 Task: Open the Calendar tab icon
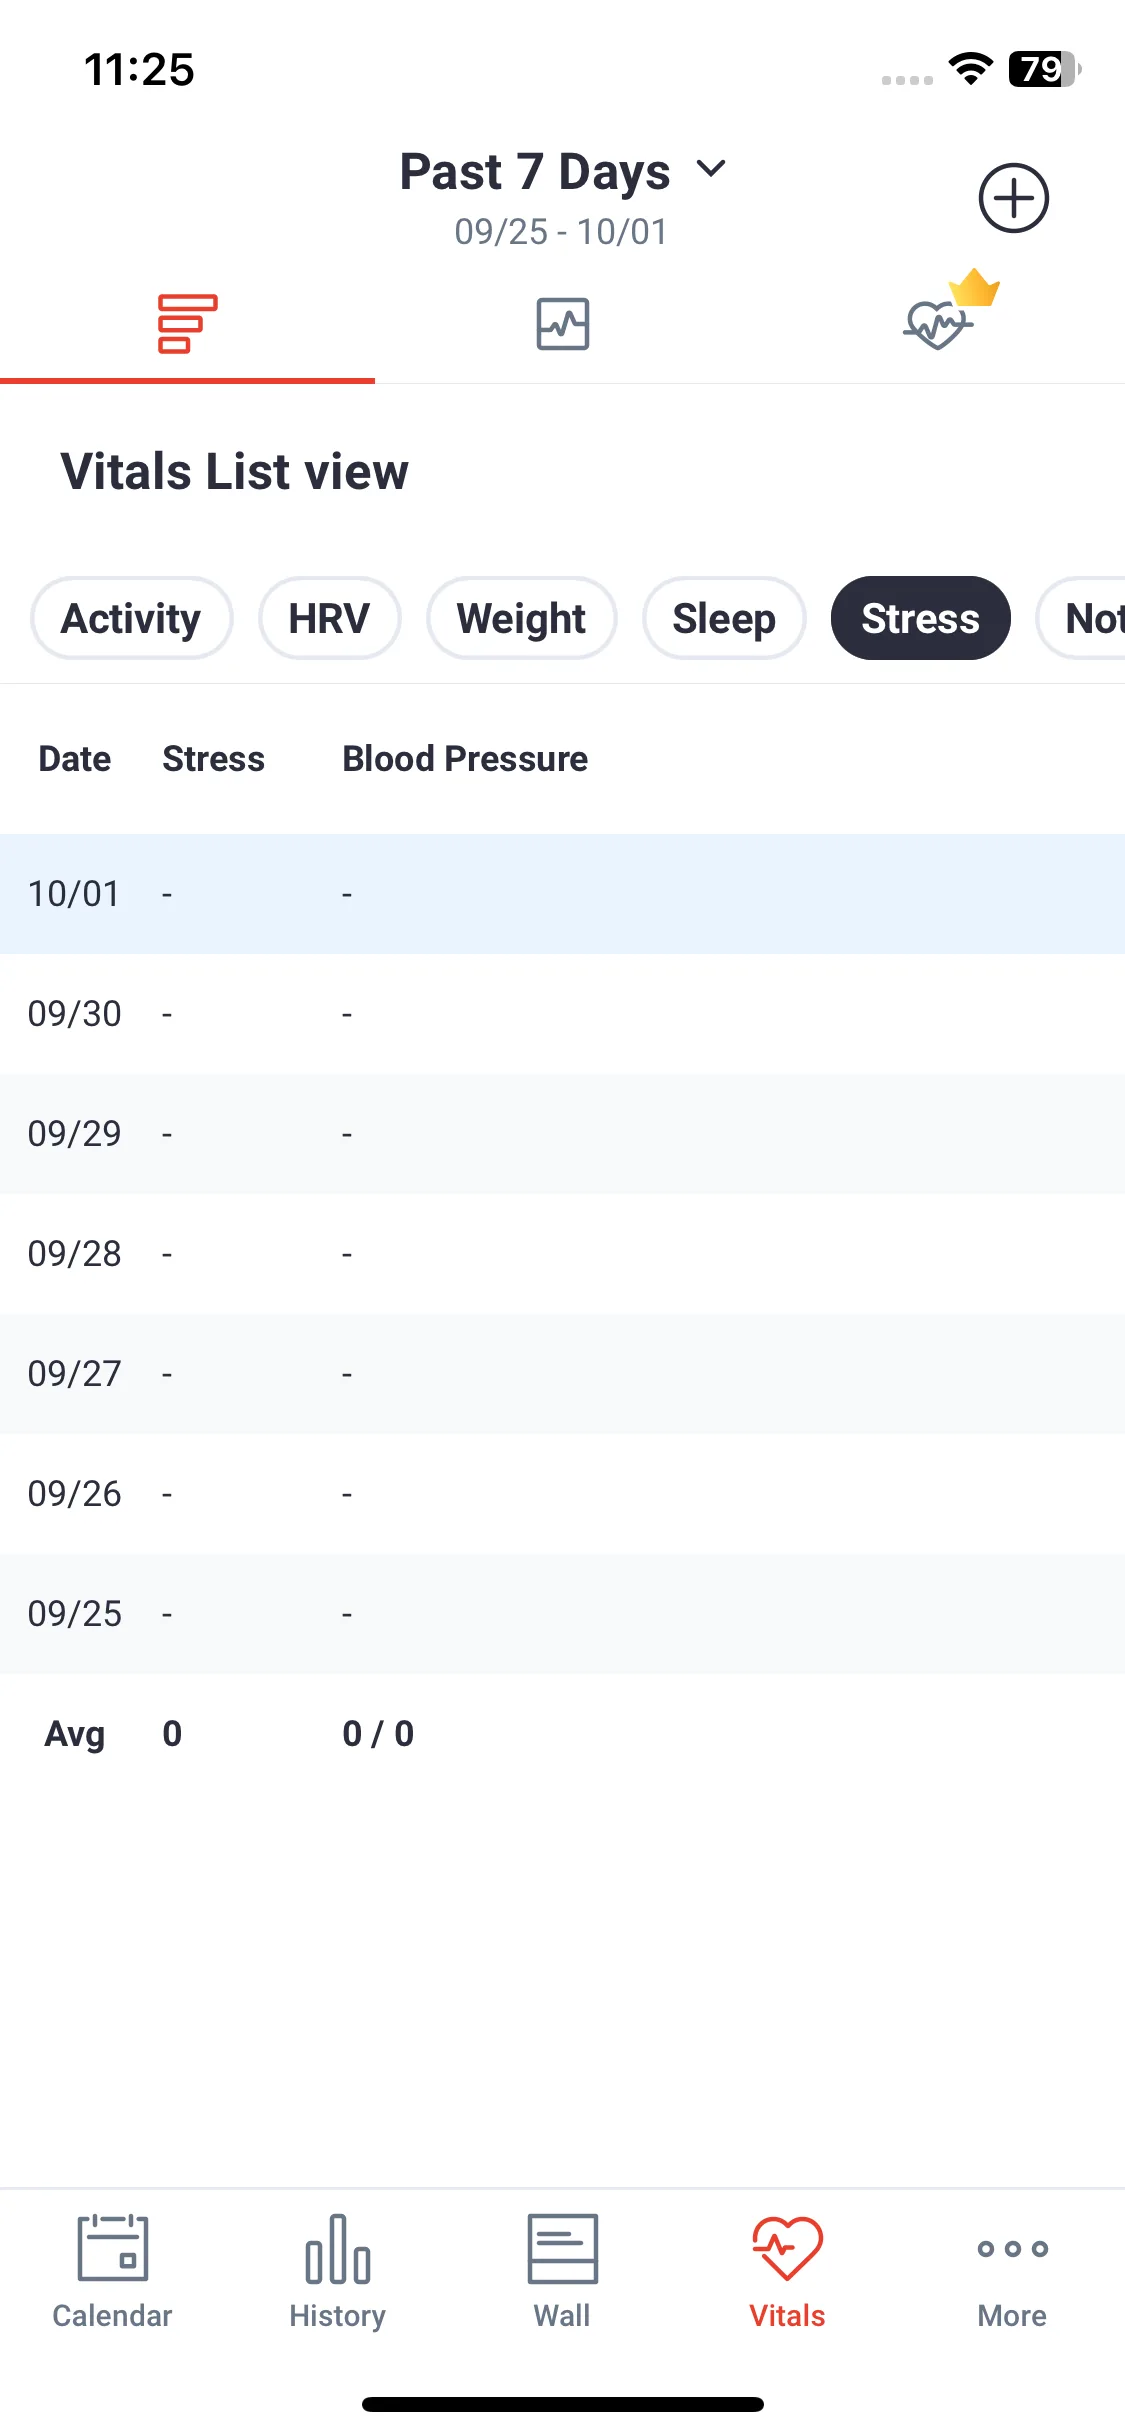(112, 2248)
